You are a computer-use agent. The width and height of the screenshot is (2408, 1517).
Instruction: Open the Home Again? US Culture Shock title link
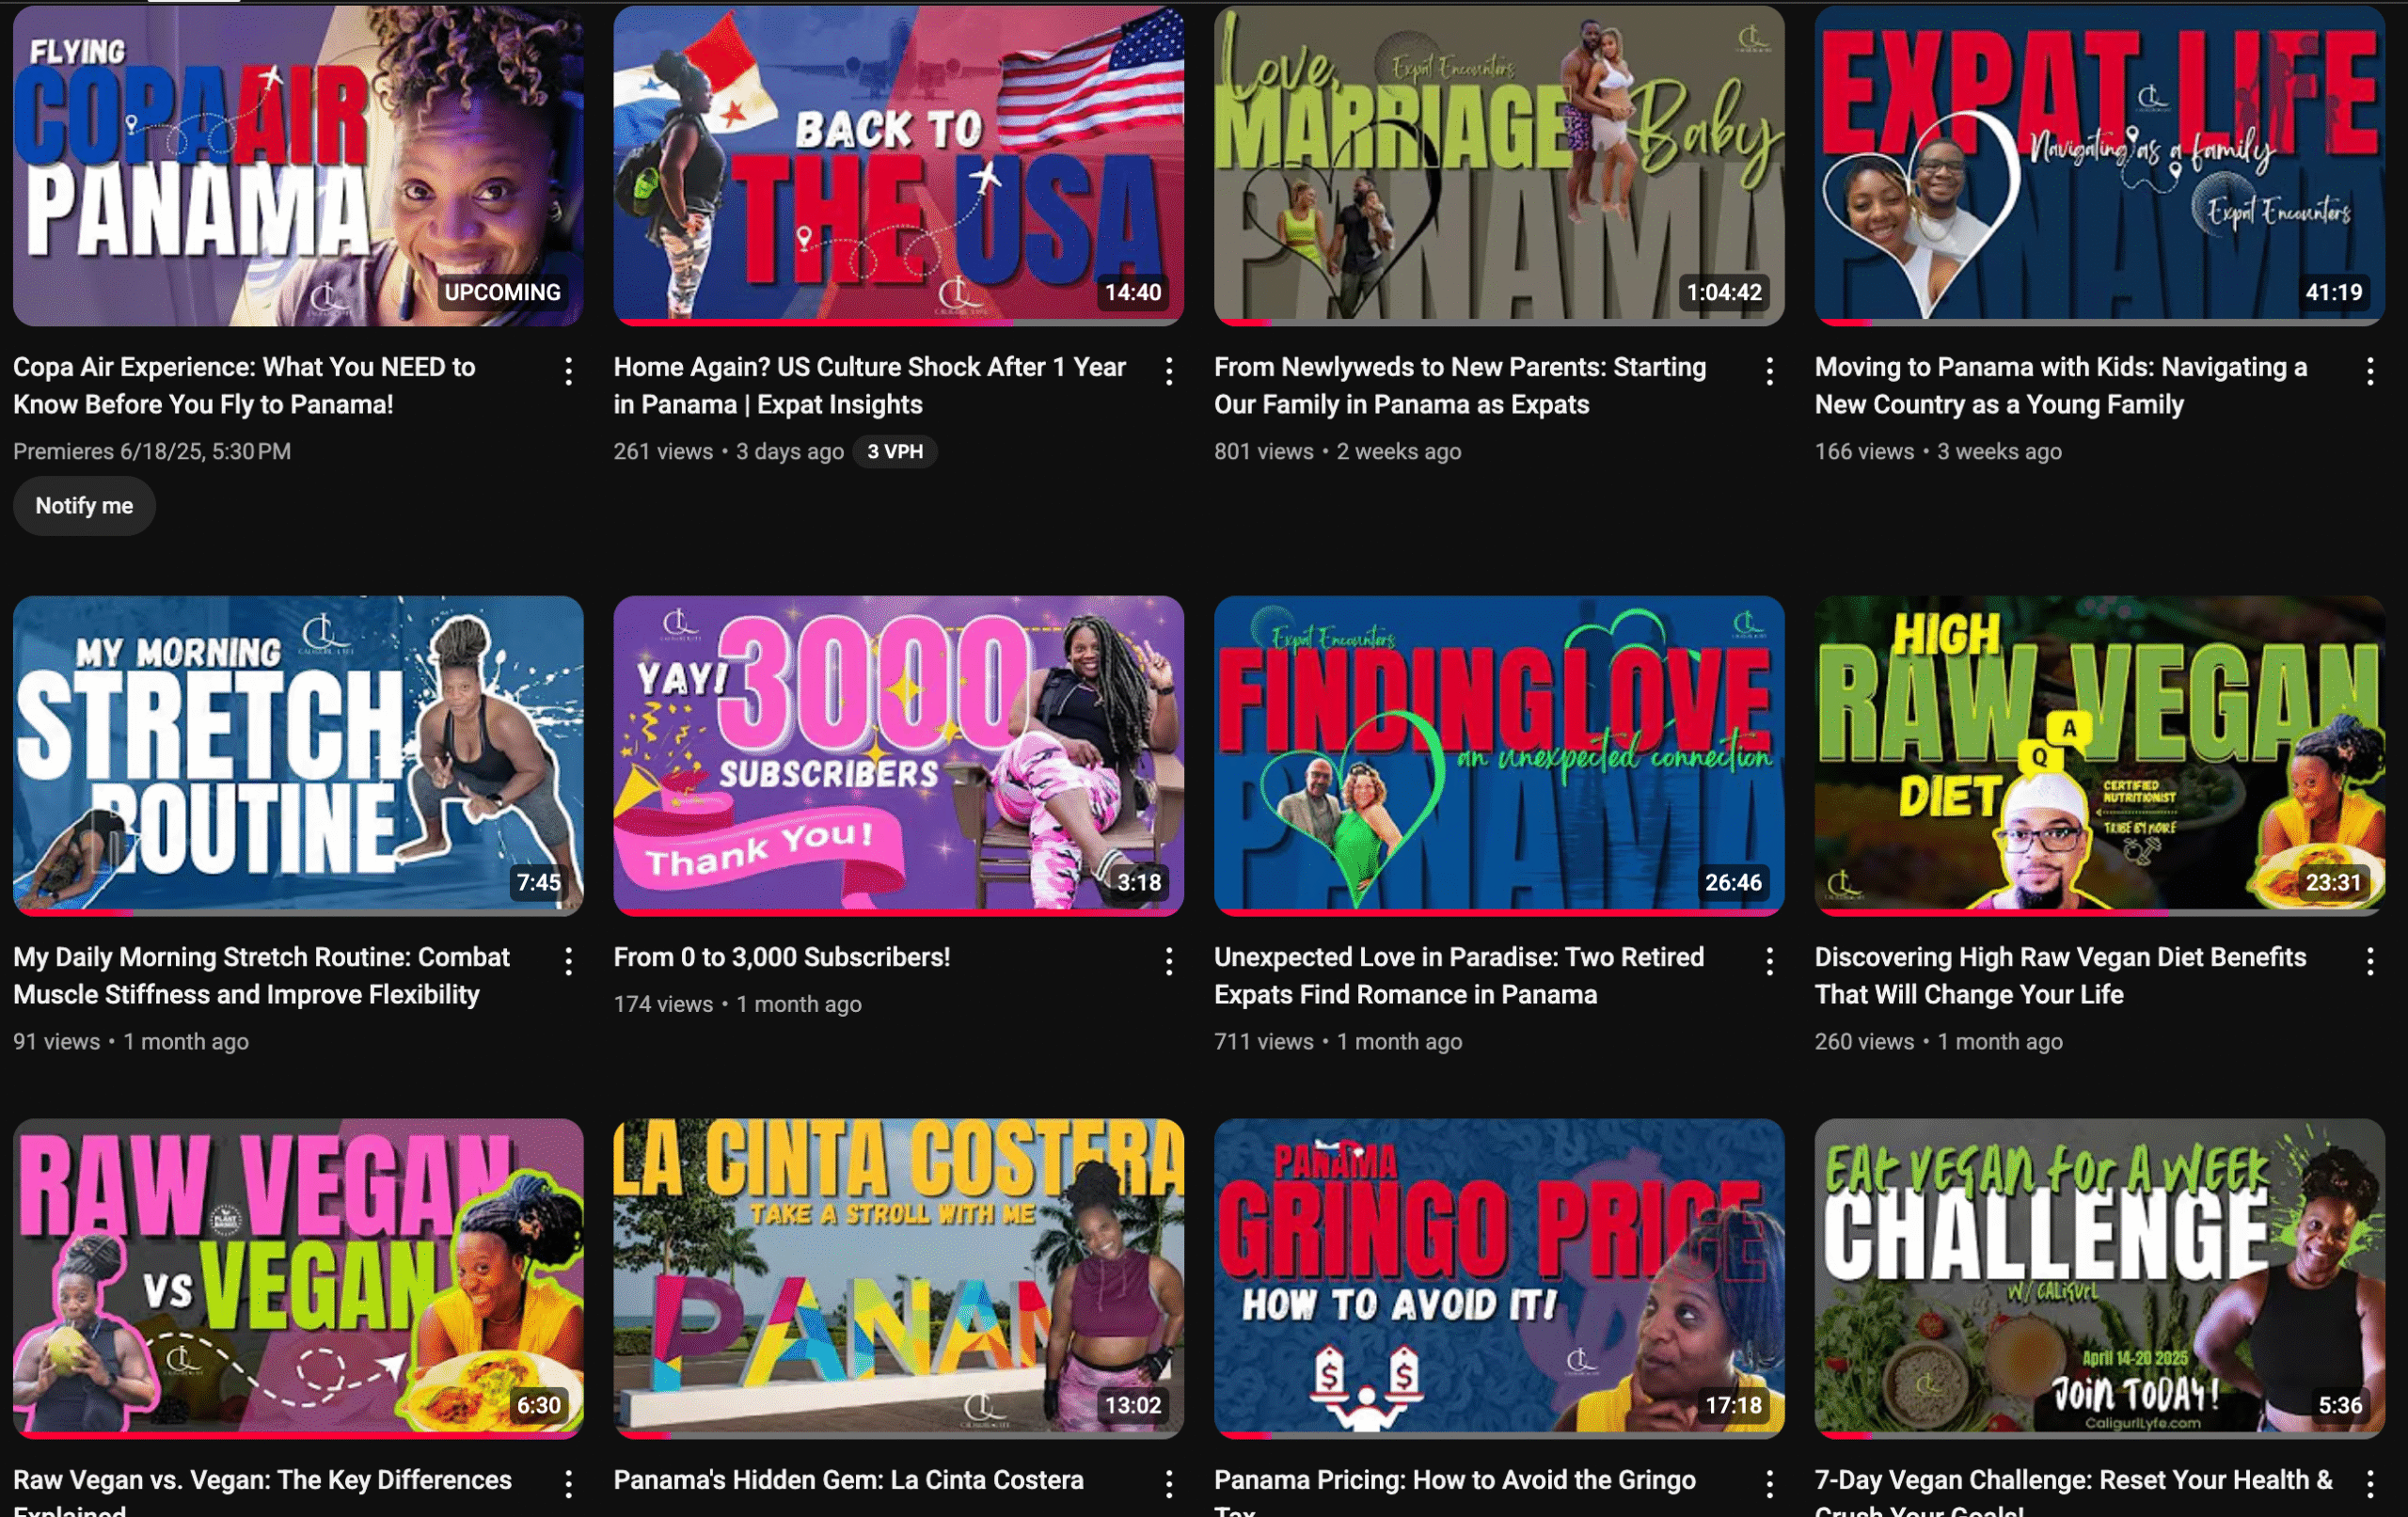coord(868,385)
